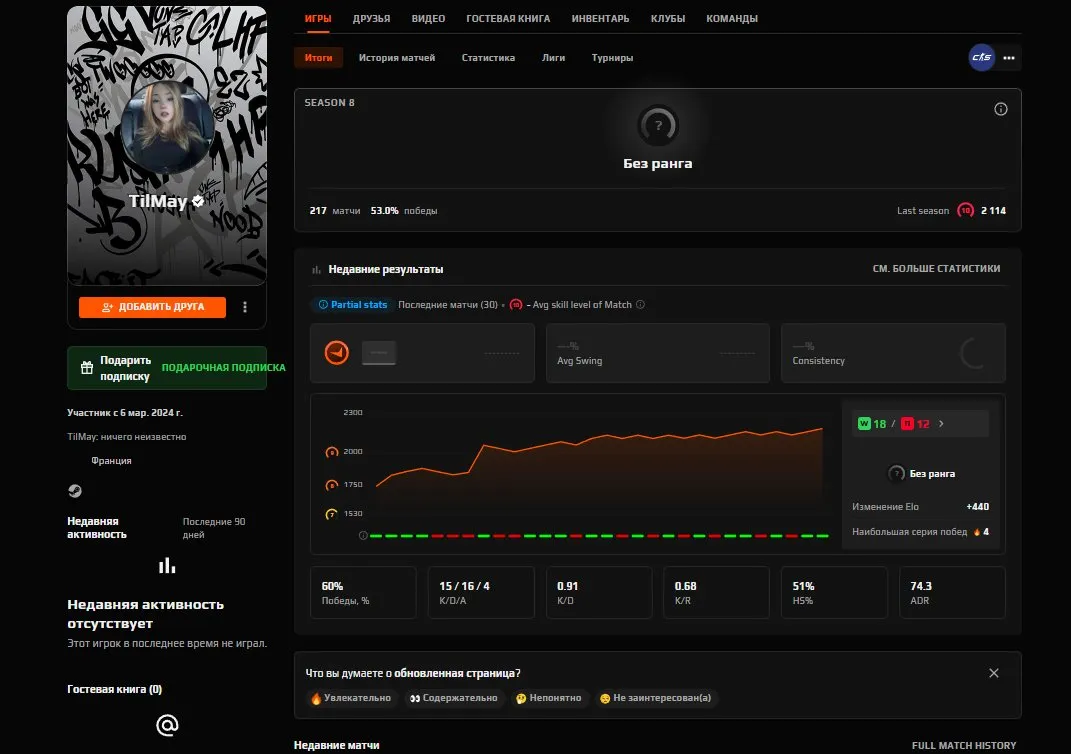Click the info icon in the Season 8 card
Screen dimensions: 1071x754
coord(1001,109)
